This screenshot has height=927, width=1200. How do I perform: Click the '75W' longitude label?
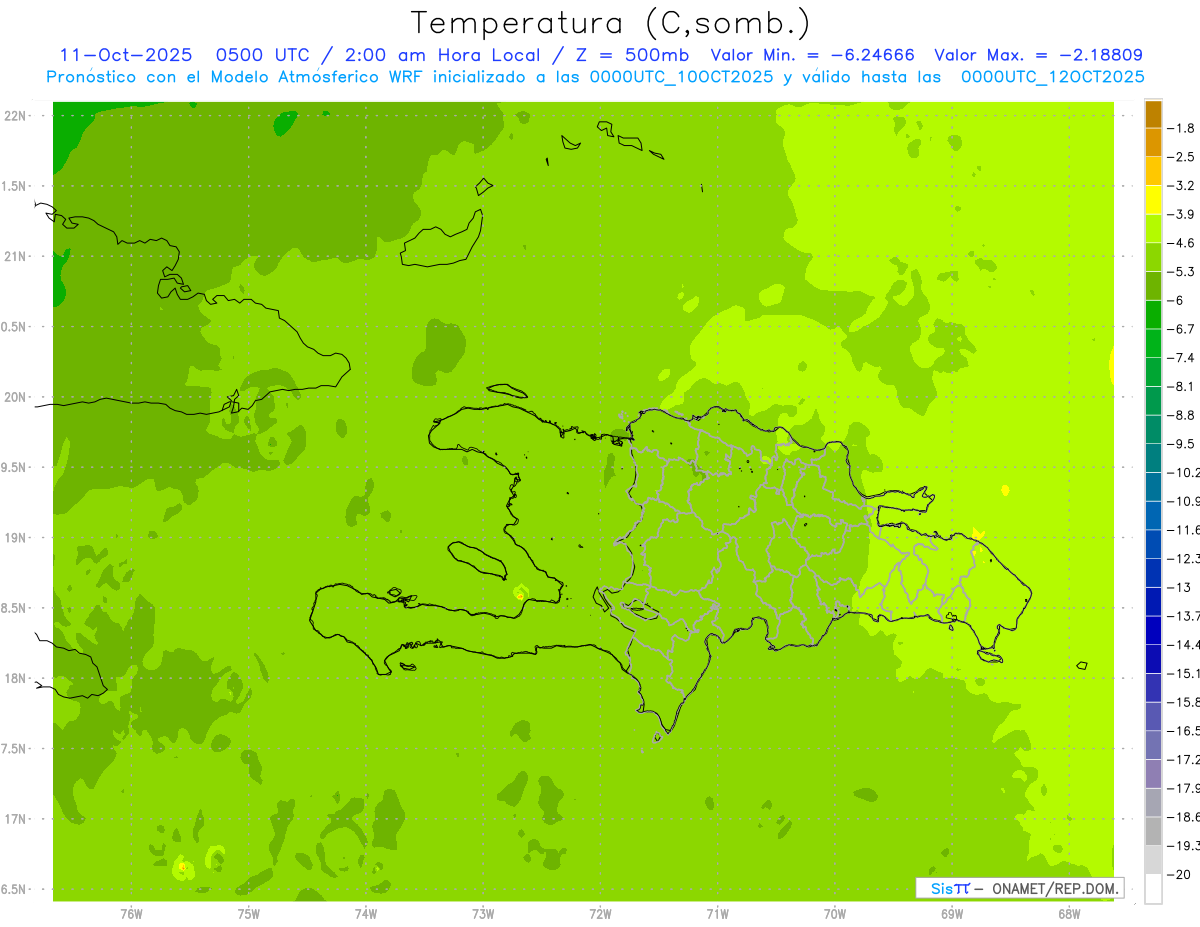pyautogui.click(x=249, y=914)
